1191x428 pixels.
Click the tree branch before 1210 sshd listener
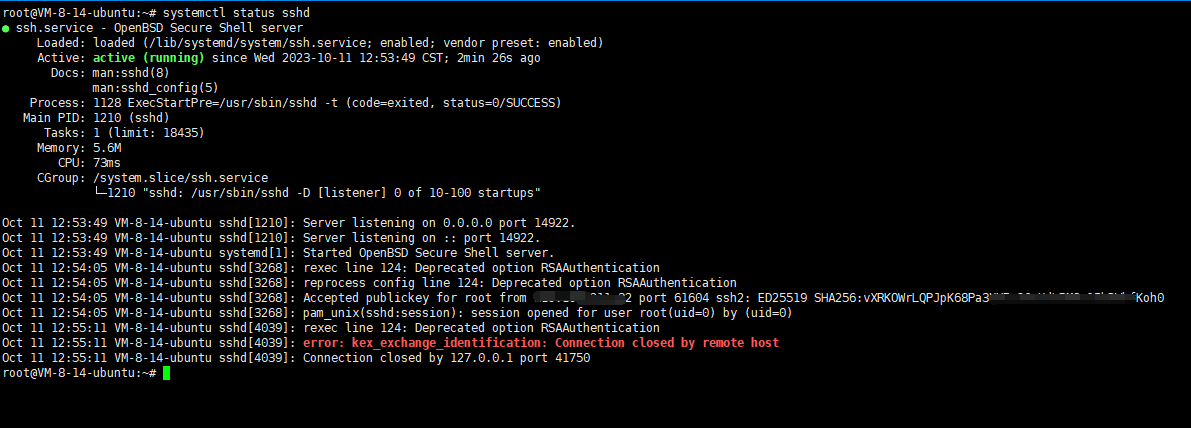[x=100, y=193]
